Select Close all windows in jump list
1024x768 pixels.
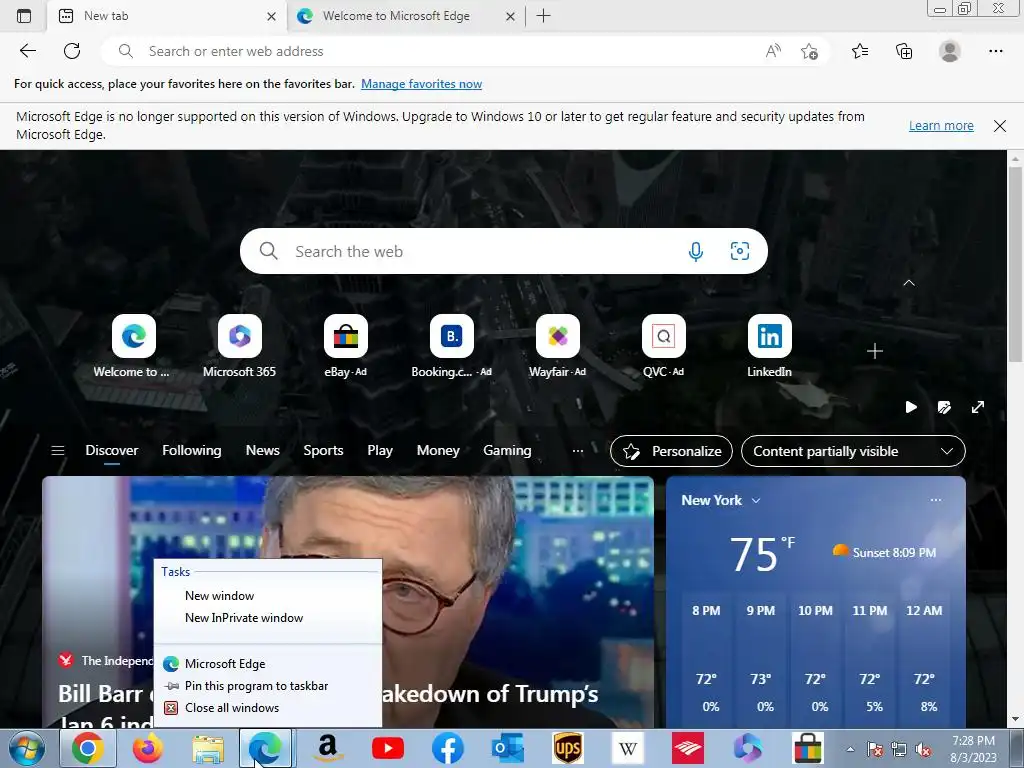click(x=268, y=708)
